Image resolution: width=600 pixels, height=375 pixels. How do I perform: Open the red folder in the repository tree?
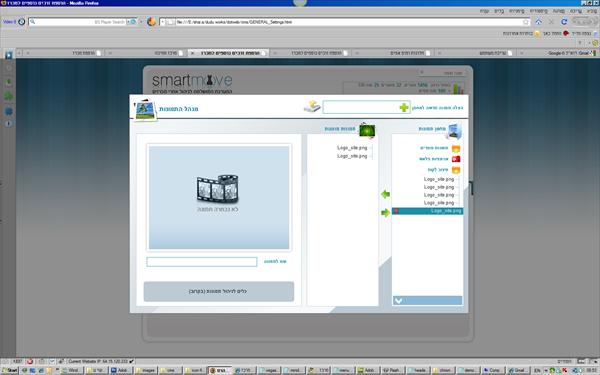[456, 159]
